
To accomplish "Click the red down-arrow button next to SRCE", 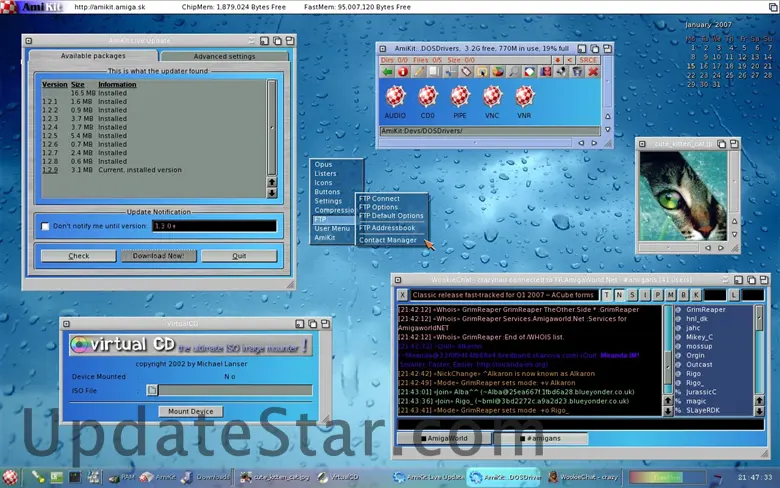I will pyautogui.click(x=558, y=60).
